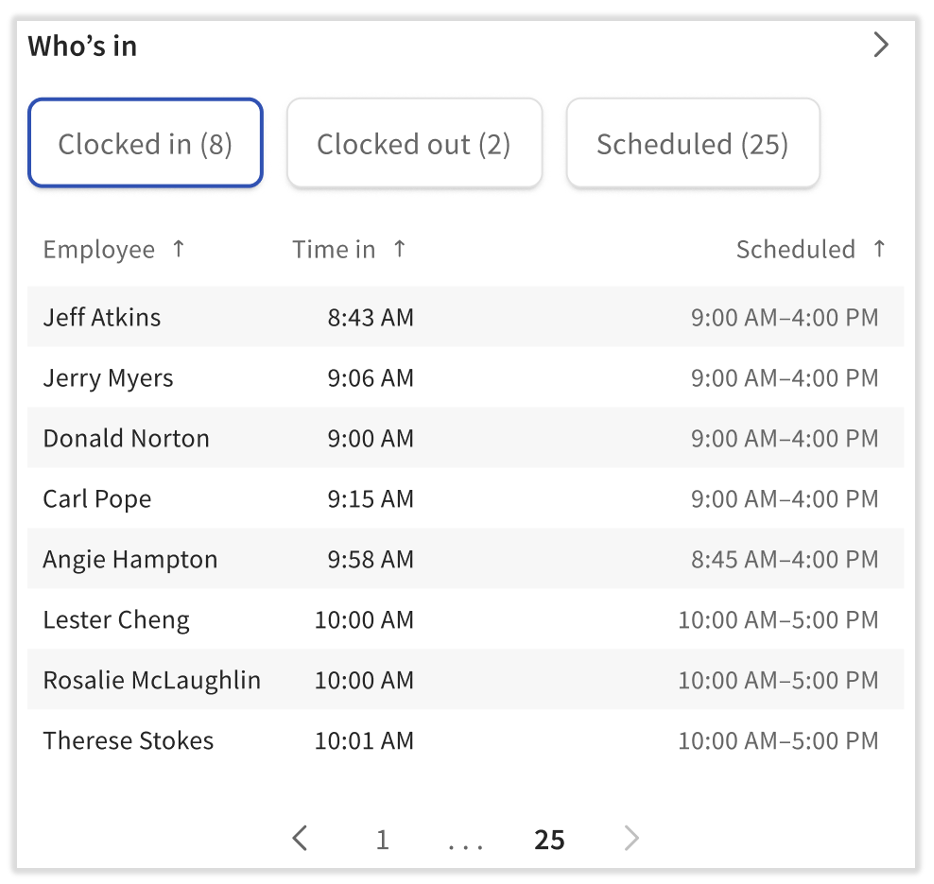Select page 25 in pagination

549,839
